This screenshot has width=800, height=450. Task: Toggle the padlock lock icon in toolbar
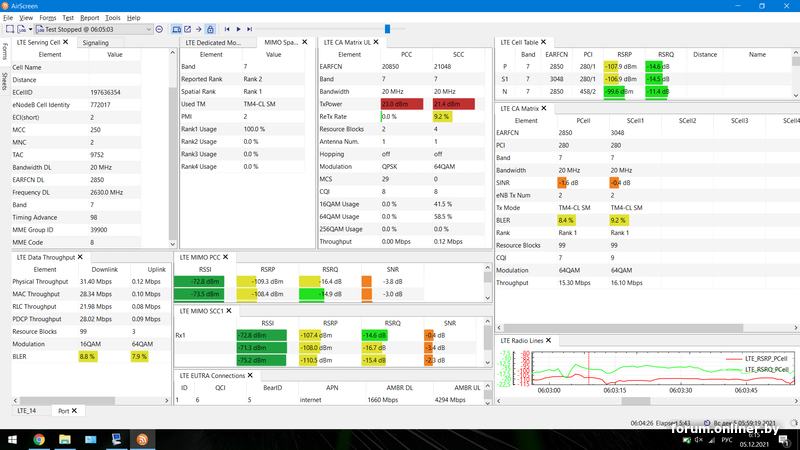[x=209, y=30]
